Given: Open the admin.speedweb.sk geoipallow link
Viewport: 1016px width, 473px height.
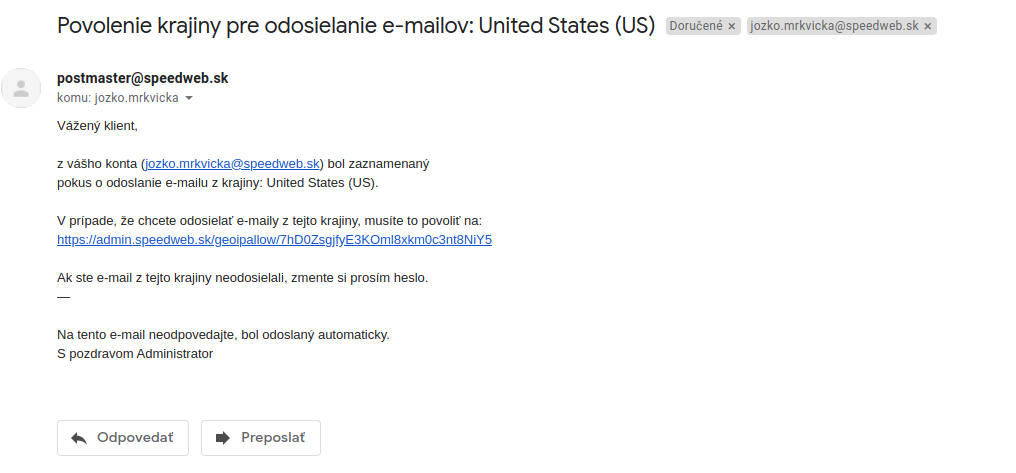Looking at the screenshot, I should [274, 240].
